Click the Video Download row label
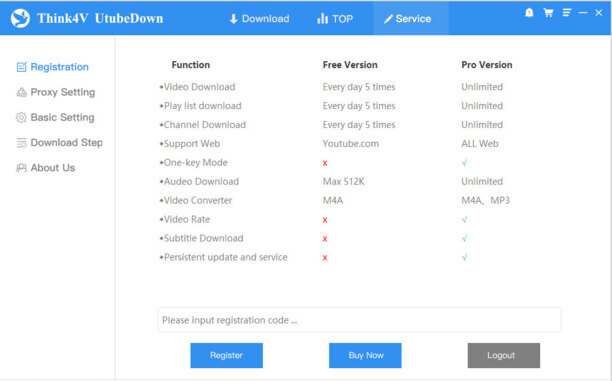Viewport: 612px width, 381px height. pyautogui.click(x=197, y=87)
